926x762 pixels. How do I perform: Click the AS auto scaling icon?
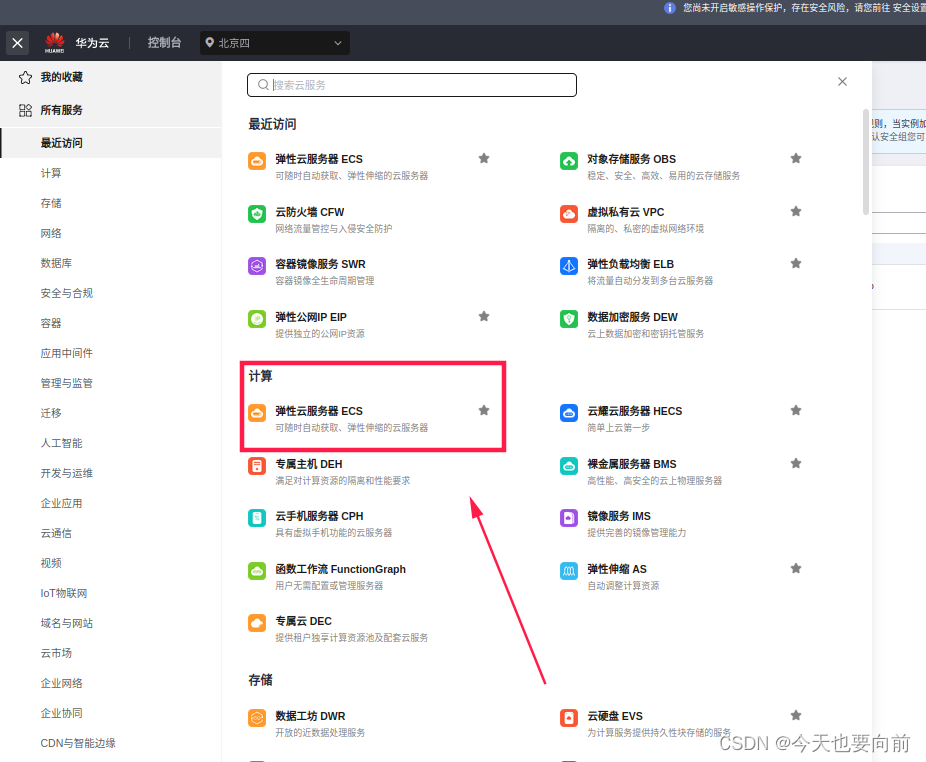click(x=569, y=571)
